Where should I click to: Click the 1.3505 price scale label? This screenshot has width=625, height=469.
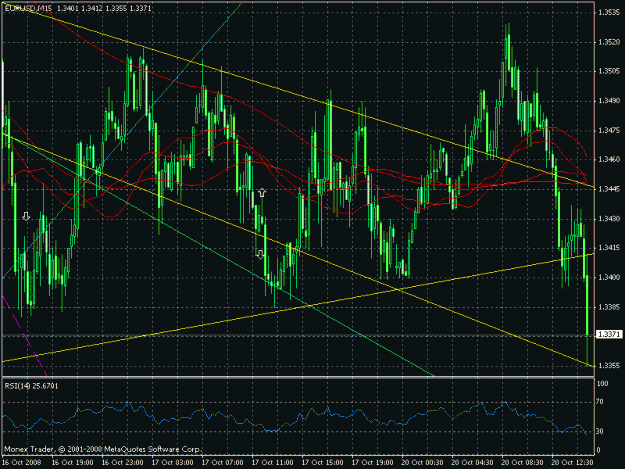pos(609,71)
